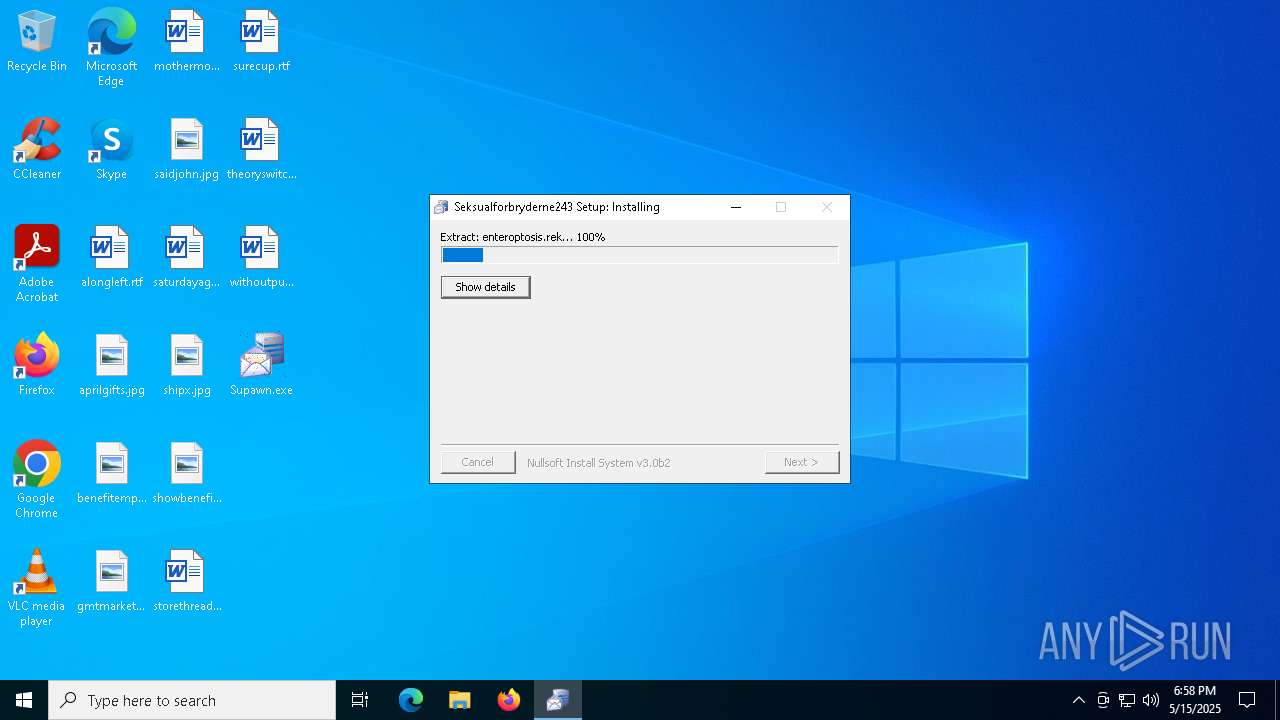Minimize the Seksualforbryderne243 Setup window
1280x720 pixels.
[736, 207]
